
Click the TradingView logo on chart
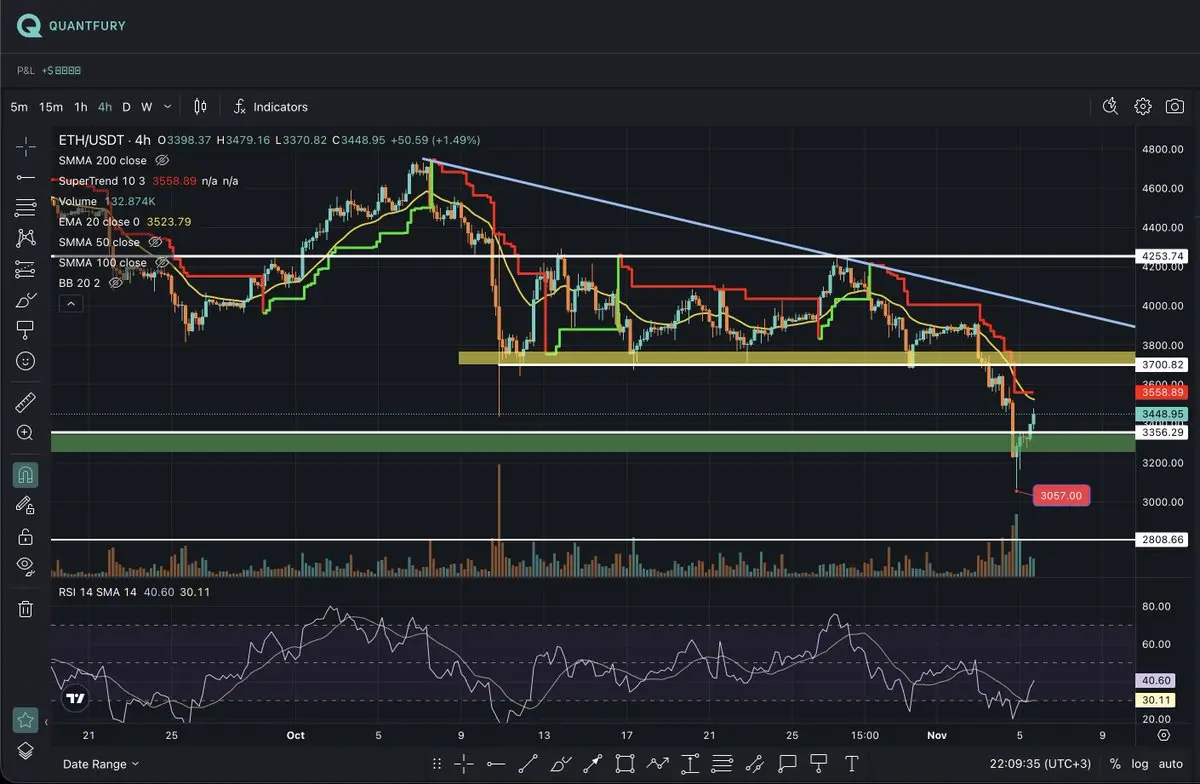tap(73, 699)
